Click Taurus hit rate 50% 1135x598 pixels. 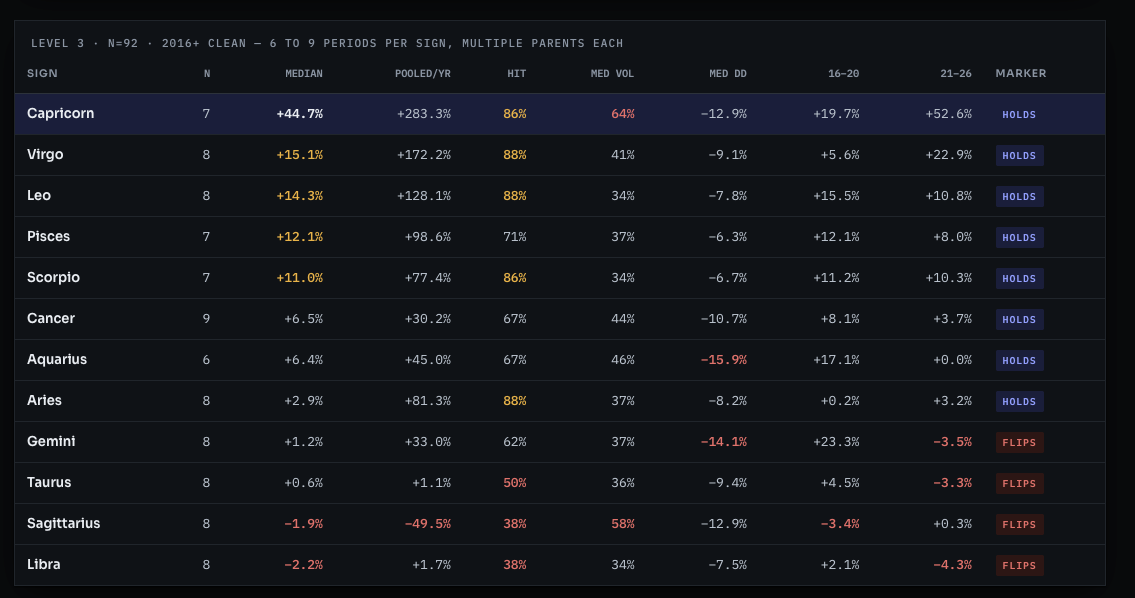pos(515,483)
